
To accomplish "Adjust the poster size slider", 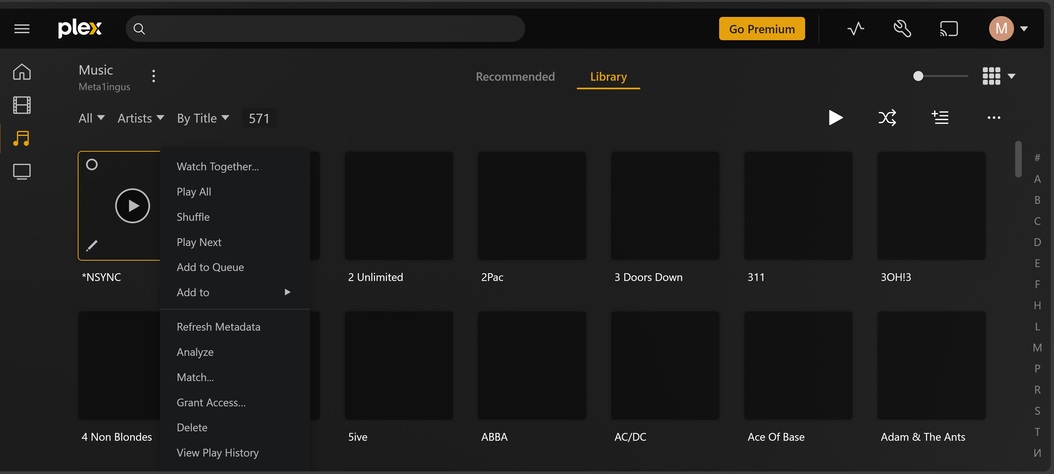I will (940, 76).
